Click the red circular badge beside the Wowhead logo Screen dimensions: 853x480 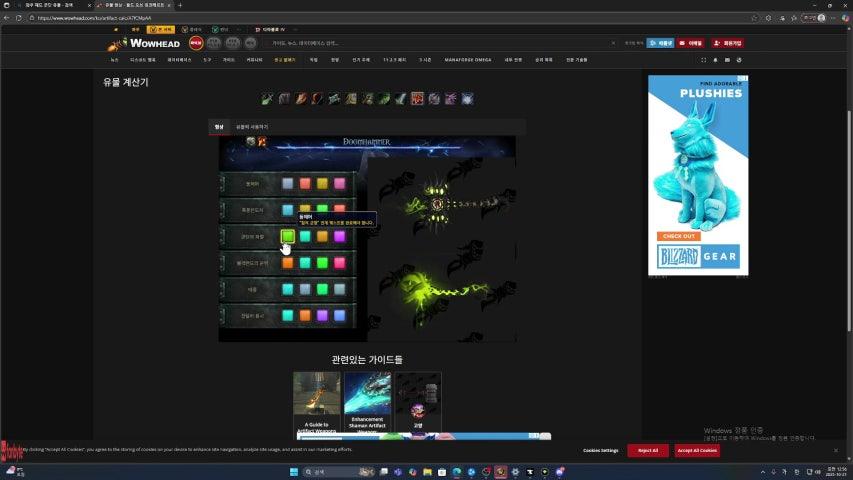click(x=197, y=43)
